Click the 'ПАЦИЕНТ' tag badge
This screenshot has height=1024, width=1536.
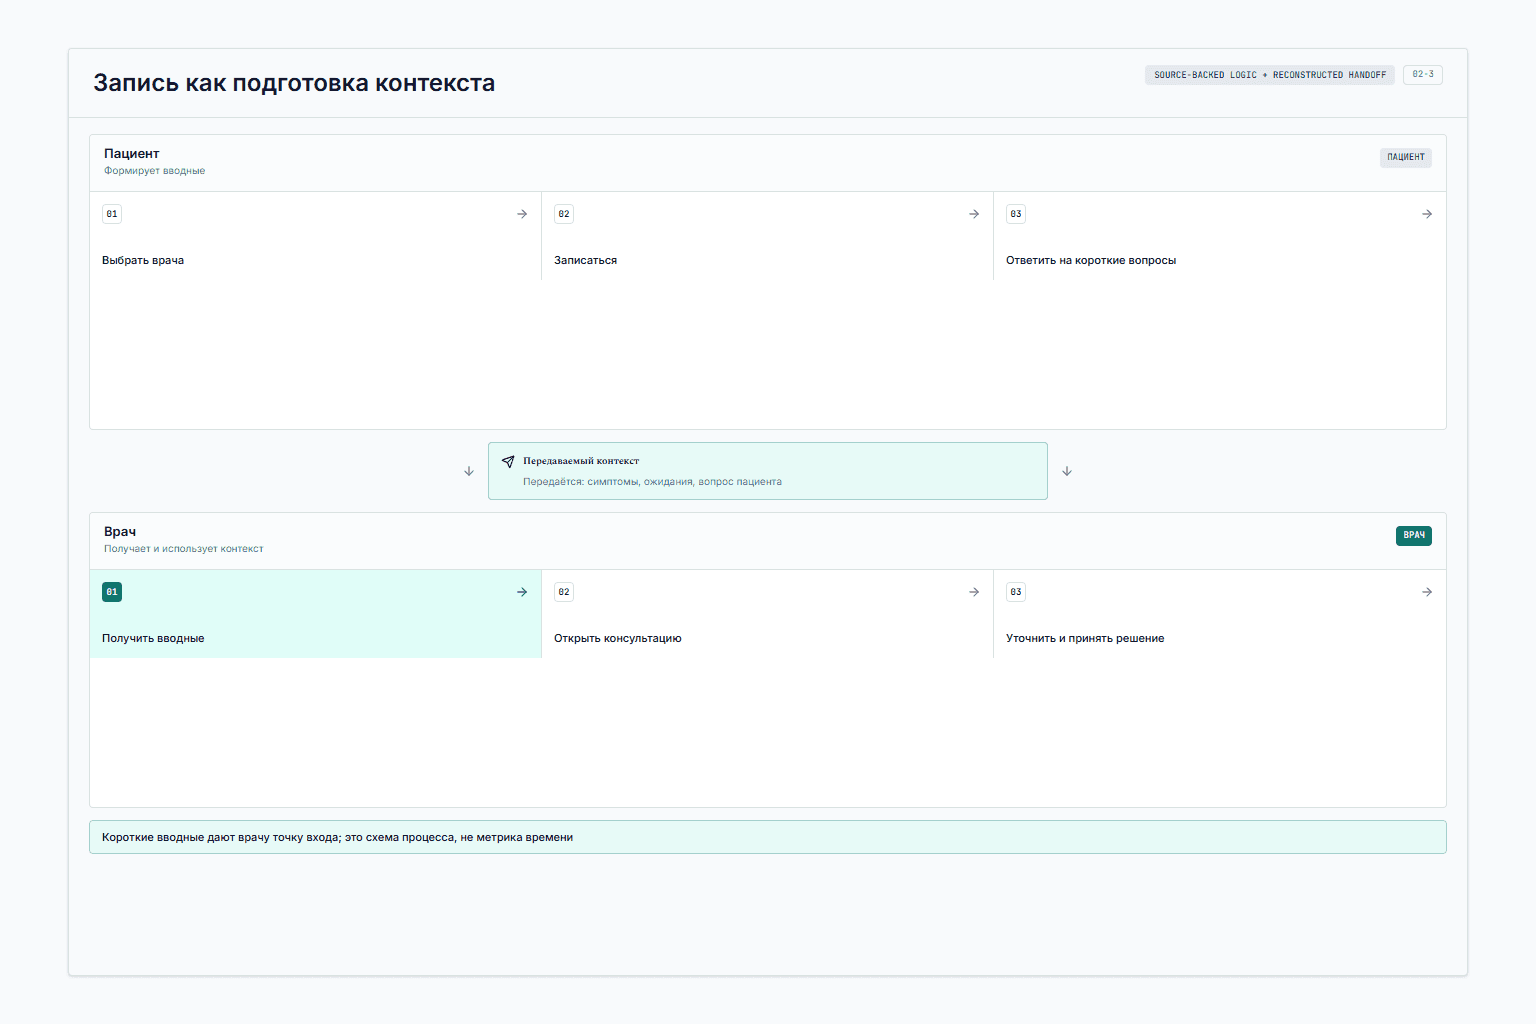pyautogui.click(x=1406, y=157)
